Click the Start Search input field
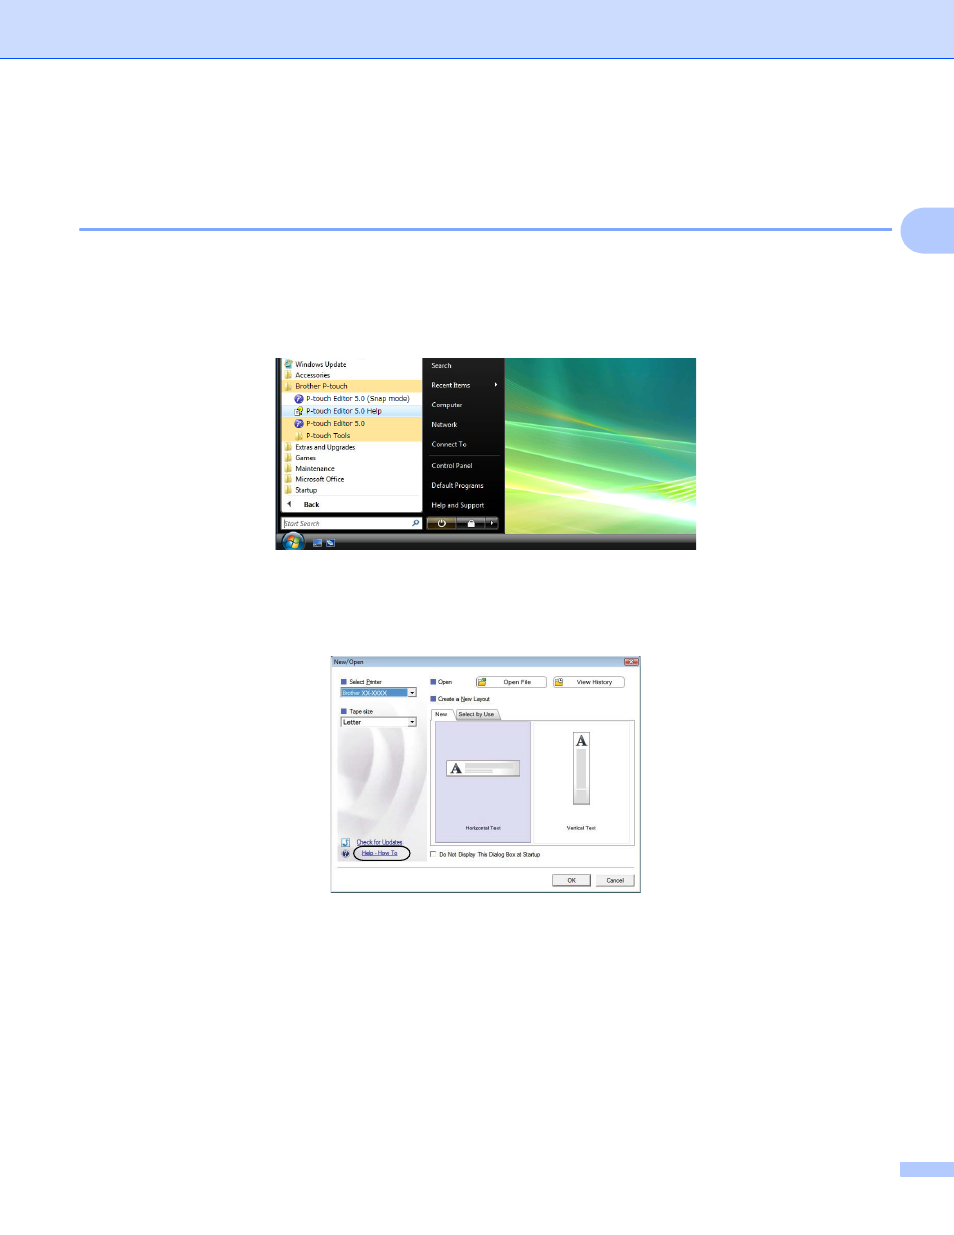This screenshot has height=1235, width=954. click(x=346, y=523)
